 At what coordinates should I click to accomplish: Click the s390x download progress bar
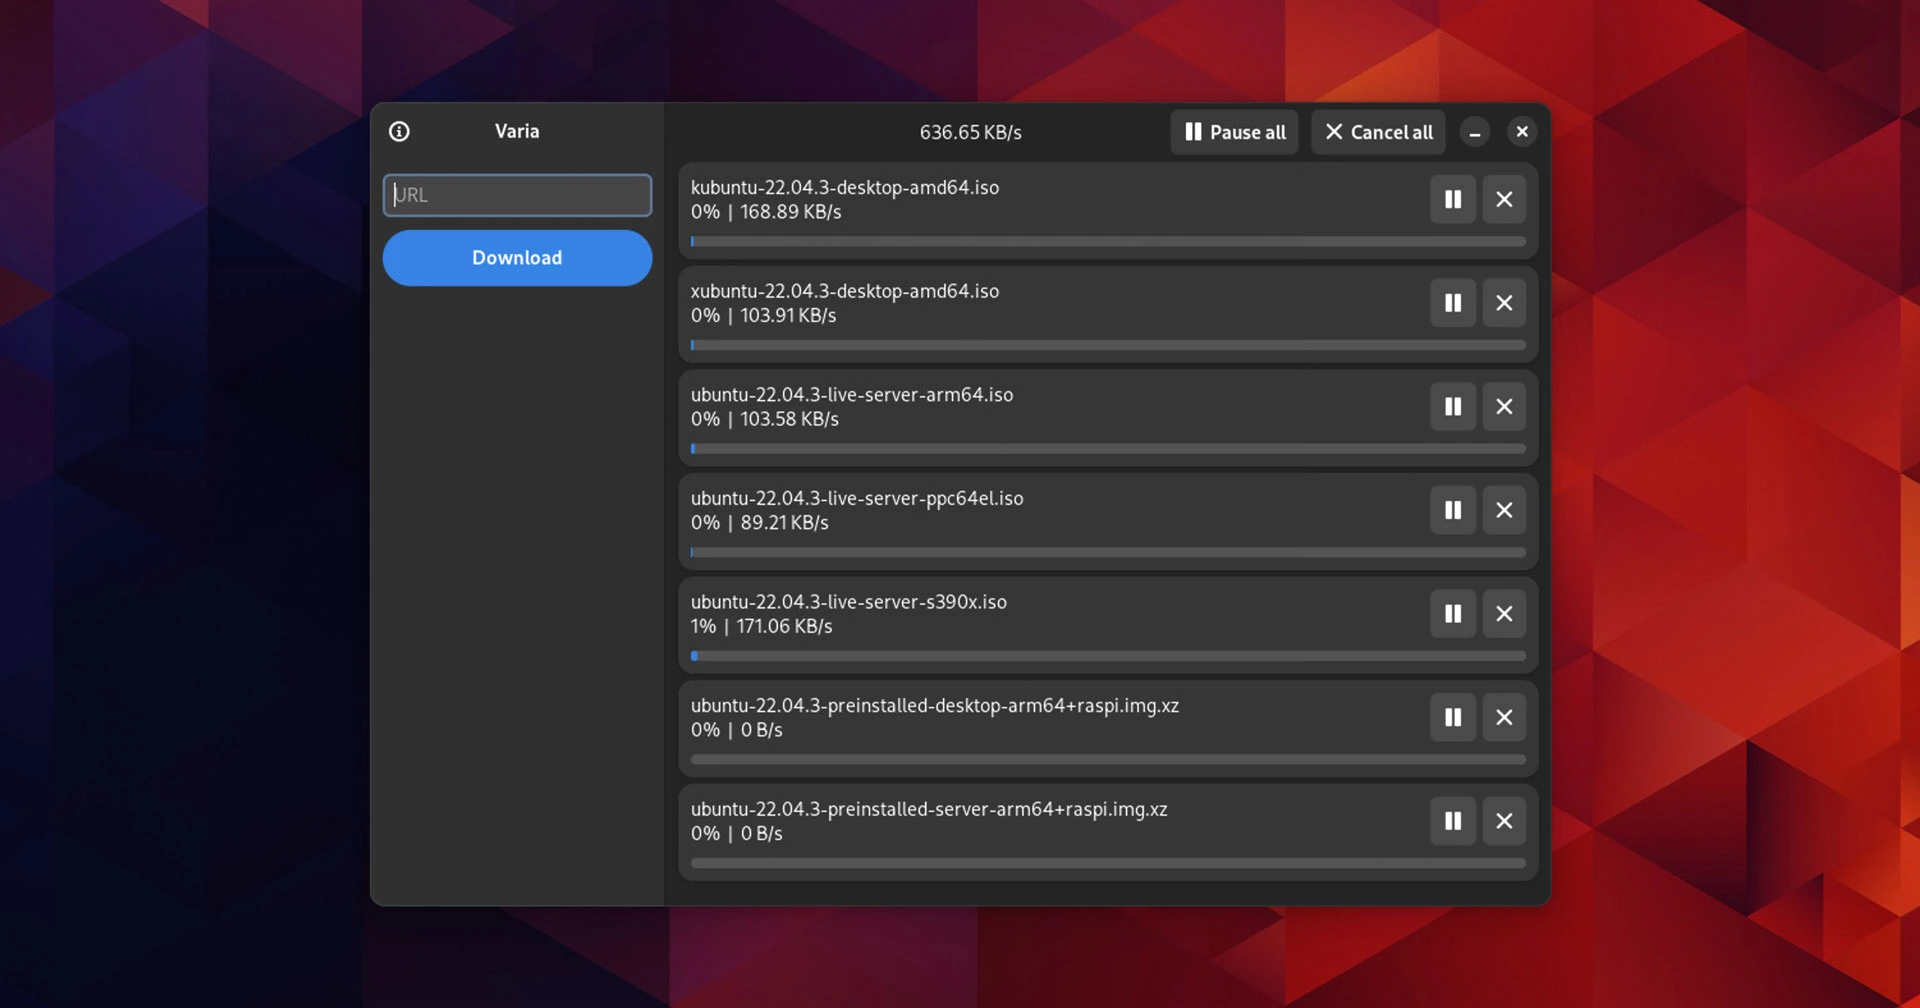(1108, 656)
